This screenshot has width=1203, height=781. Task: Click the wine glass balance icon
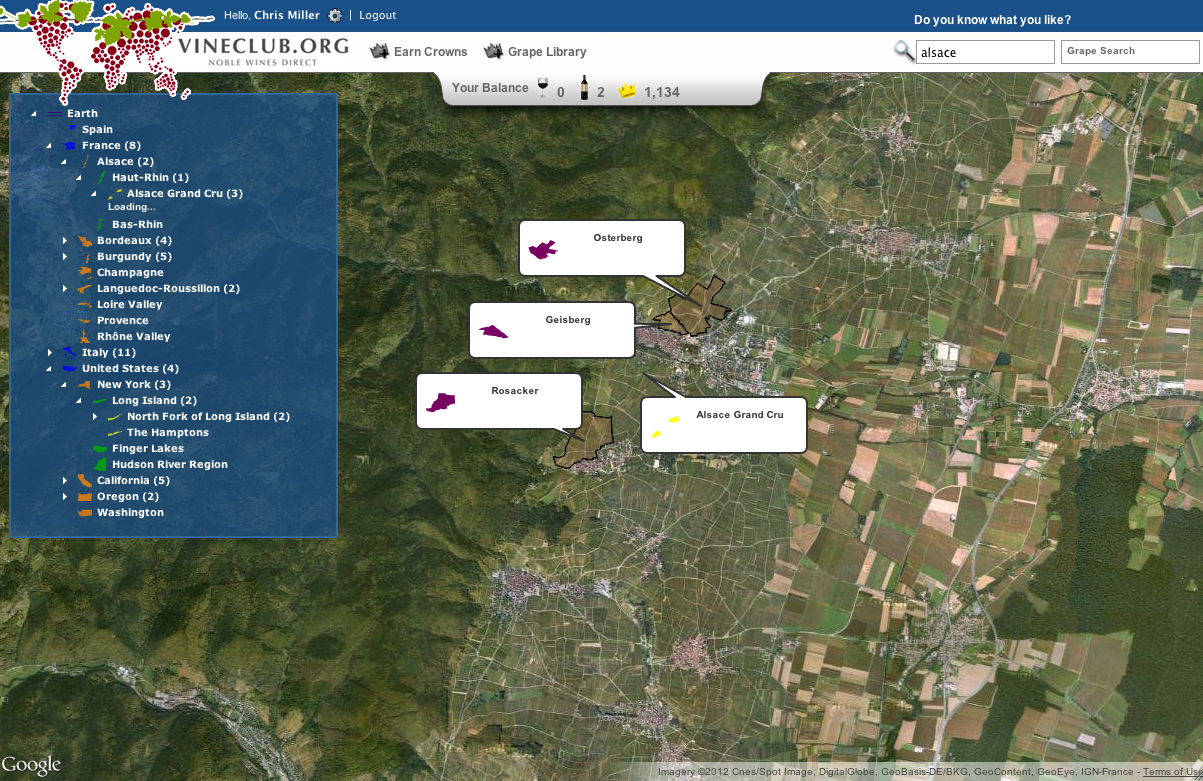(543, 89)
